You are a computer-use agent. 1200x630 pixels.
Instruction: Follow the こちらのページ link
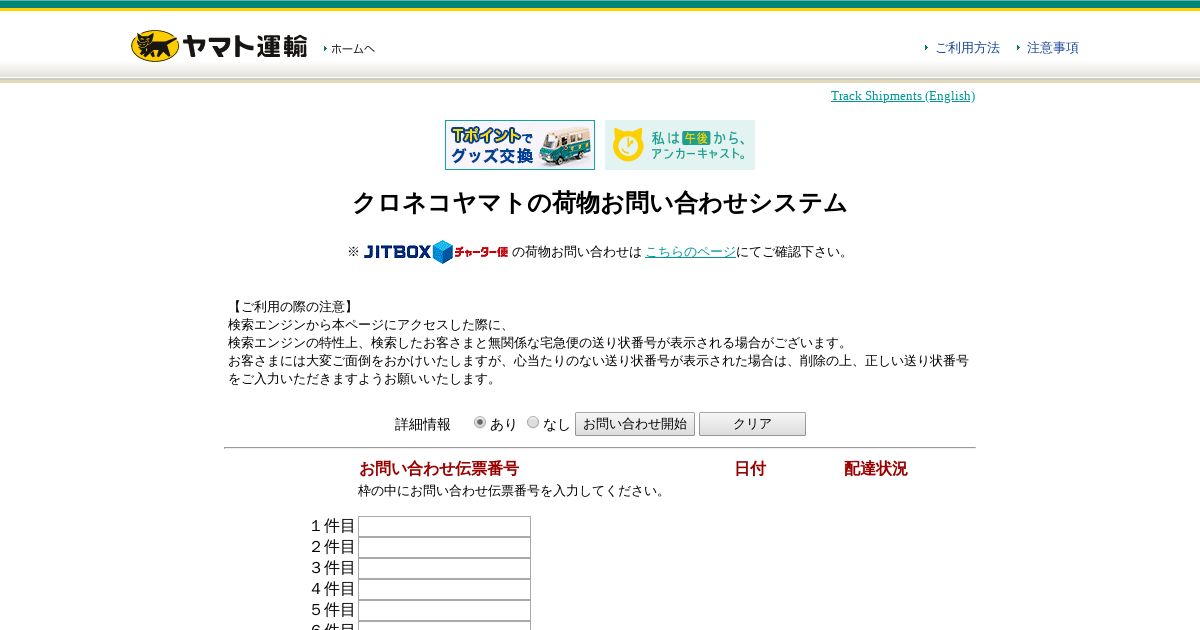pos(690,252)
